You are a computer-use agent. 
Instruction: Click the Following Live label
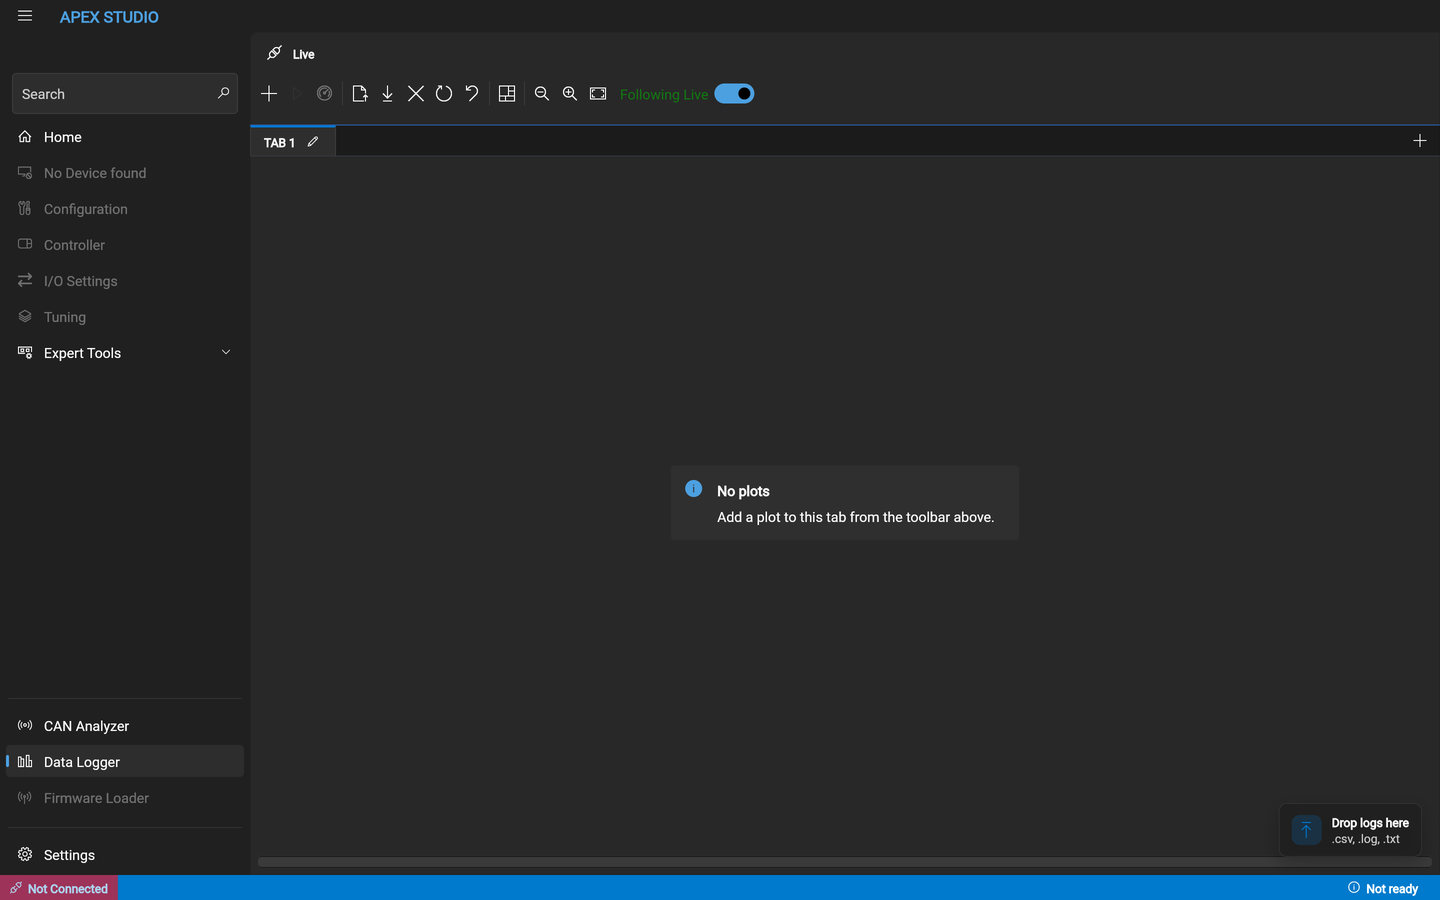[x=664, y=94]
